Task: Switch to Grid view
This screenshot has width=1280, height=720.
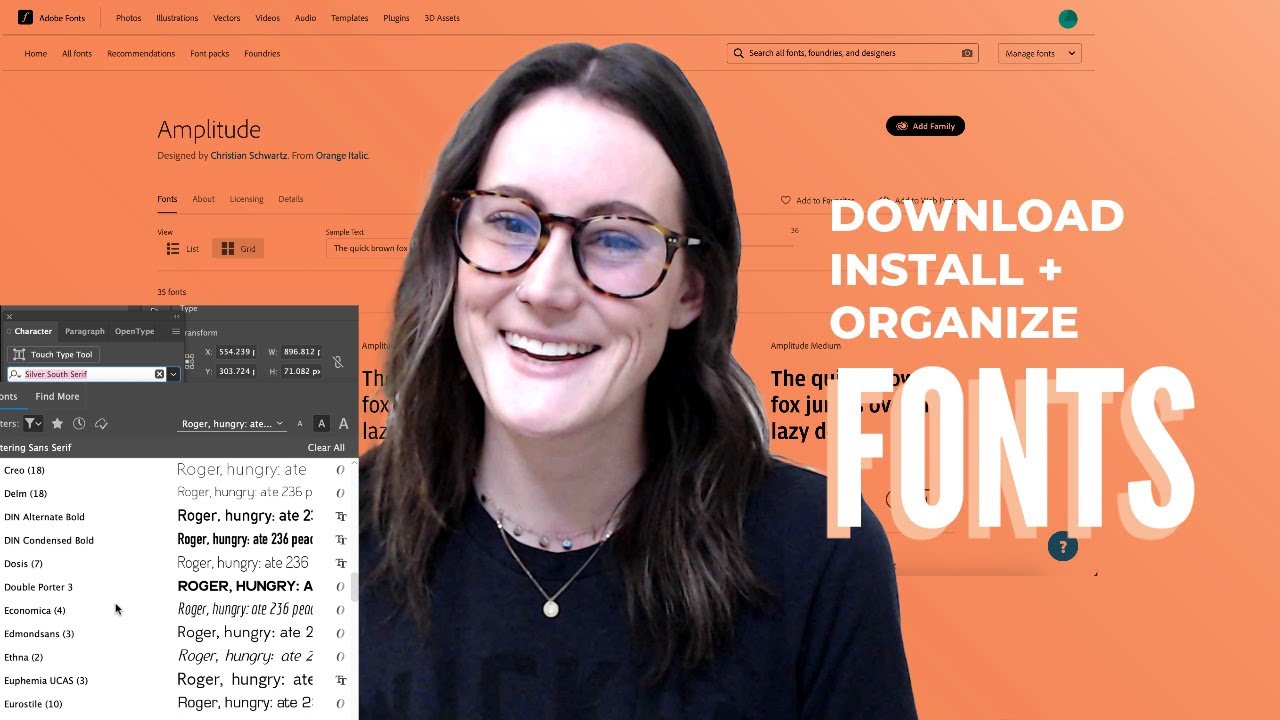Action: [238, 249]
